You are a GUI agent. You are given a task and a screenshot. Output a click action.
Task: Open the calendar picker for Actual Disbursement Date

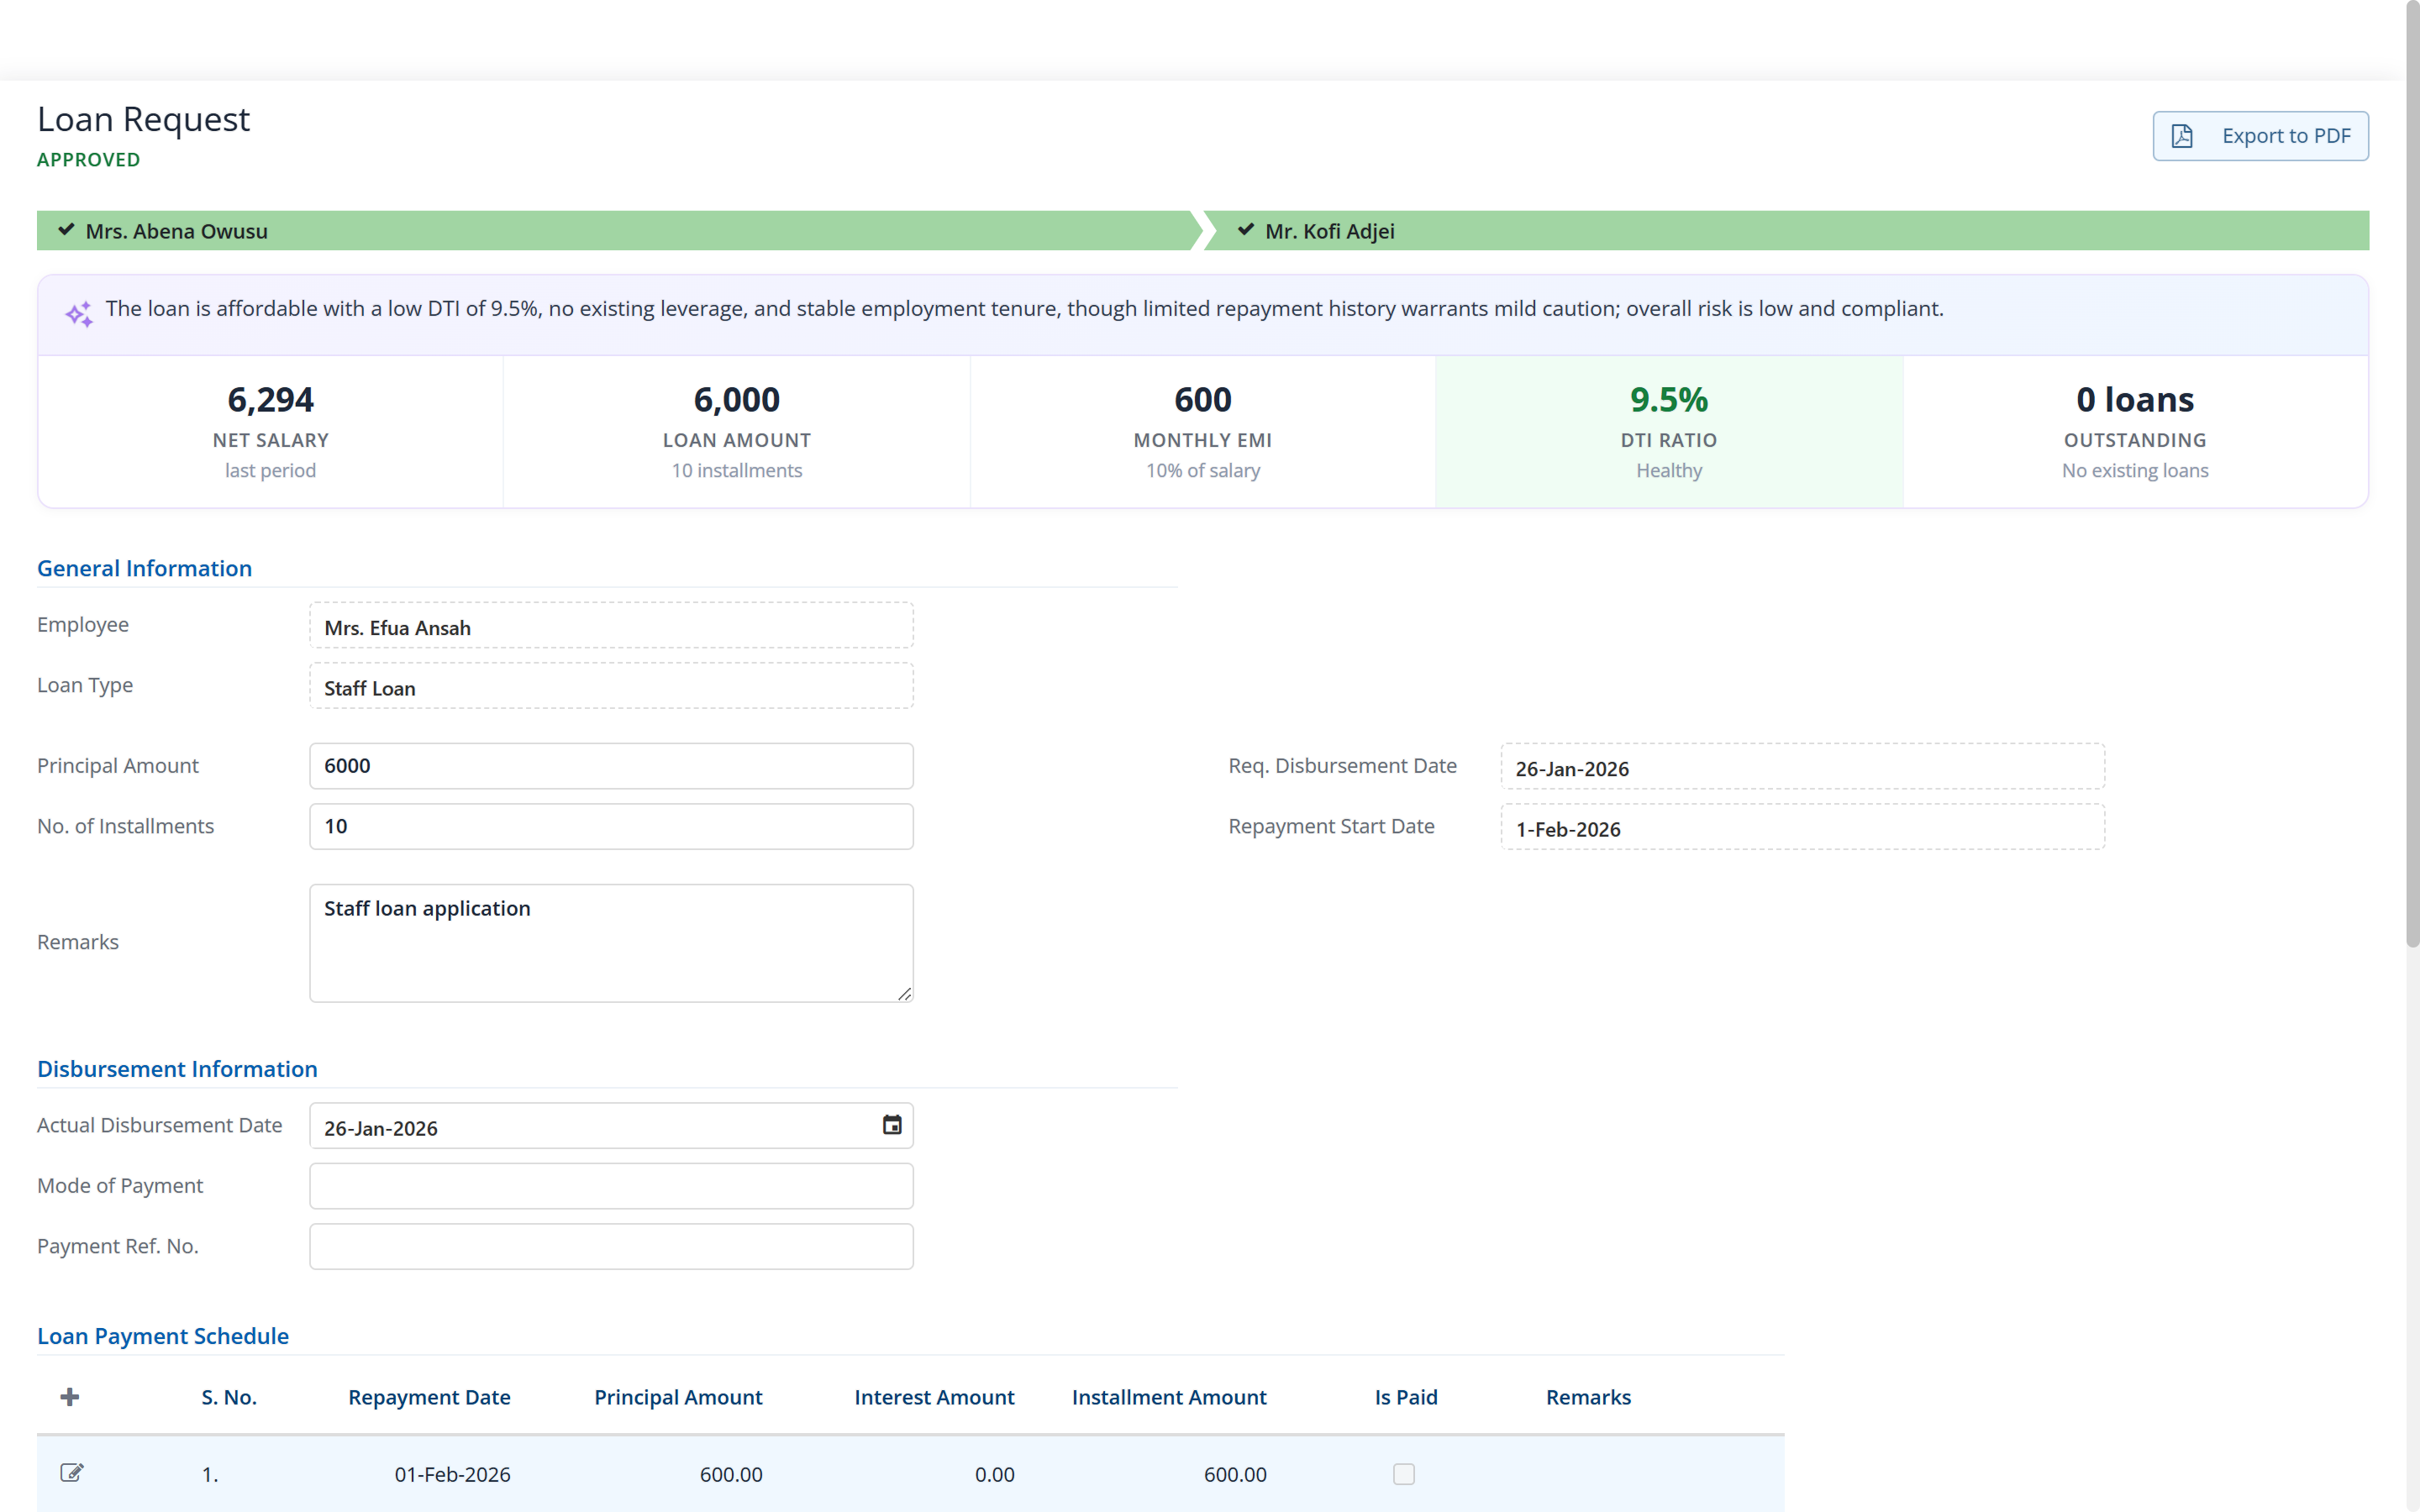(892, 1125)
